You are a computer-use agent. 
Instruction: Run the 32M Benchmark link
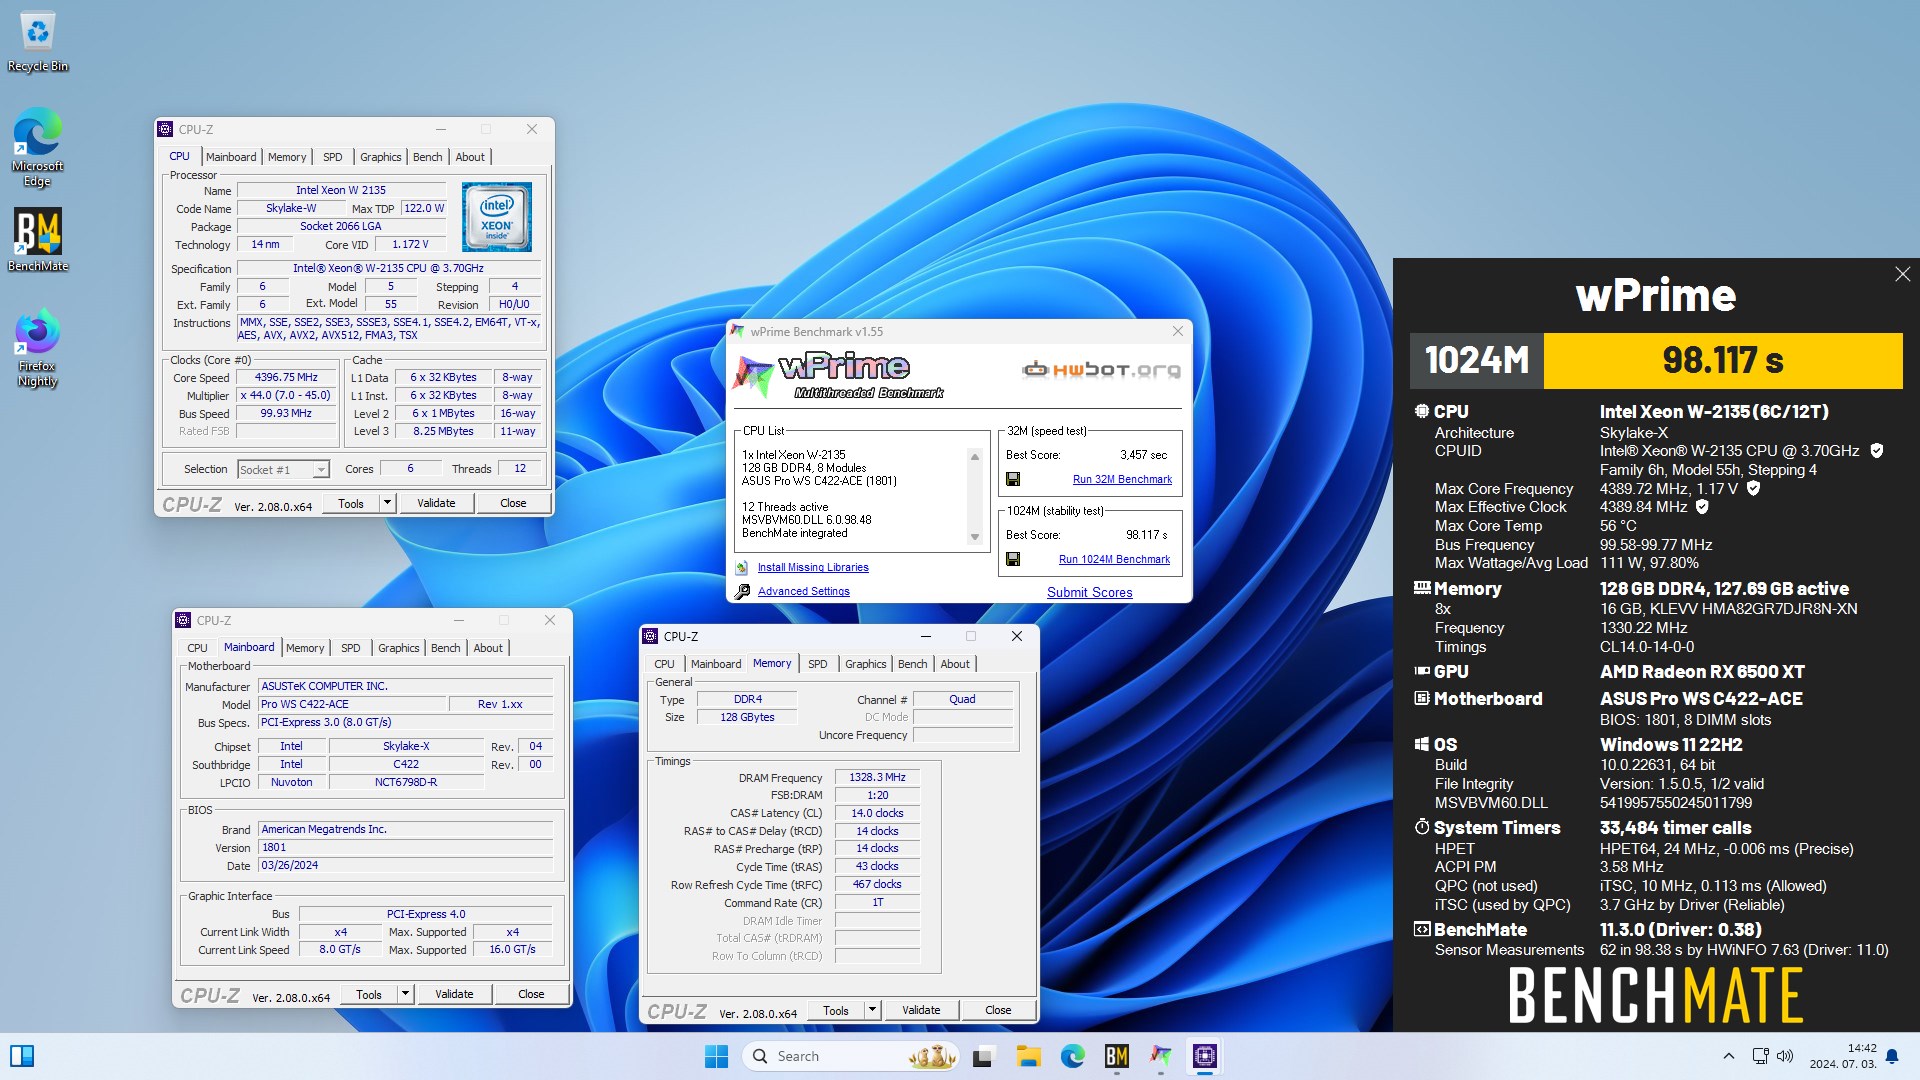(x=1122, y=479)
